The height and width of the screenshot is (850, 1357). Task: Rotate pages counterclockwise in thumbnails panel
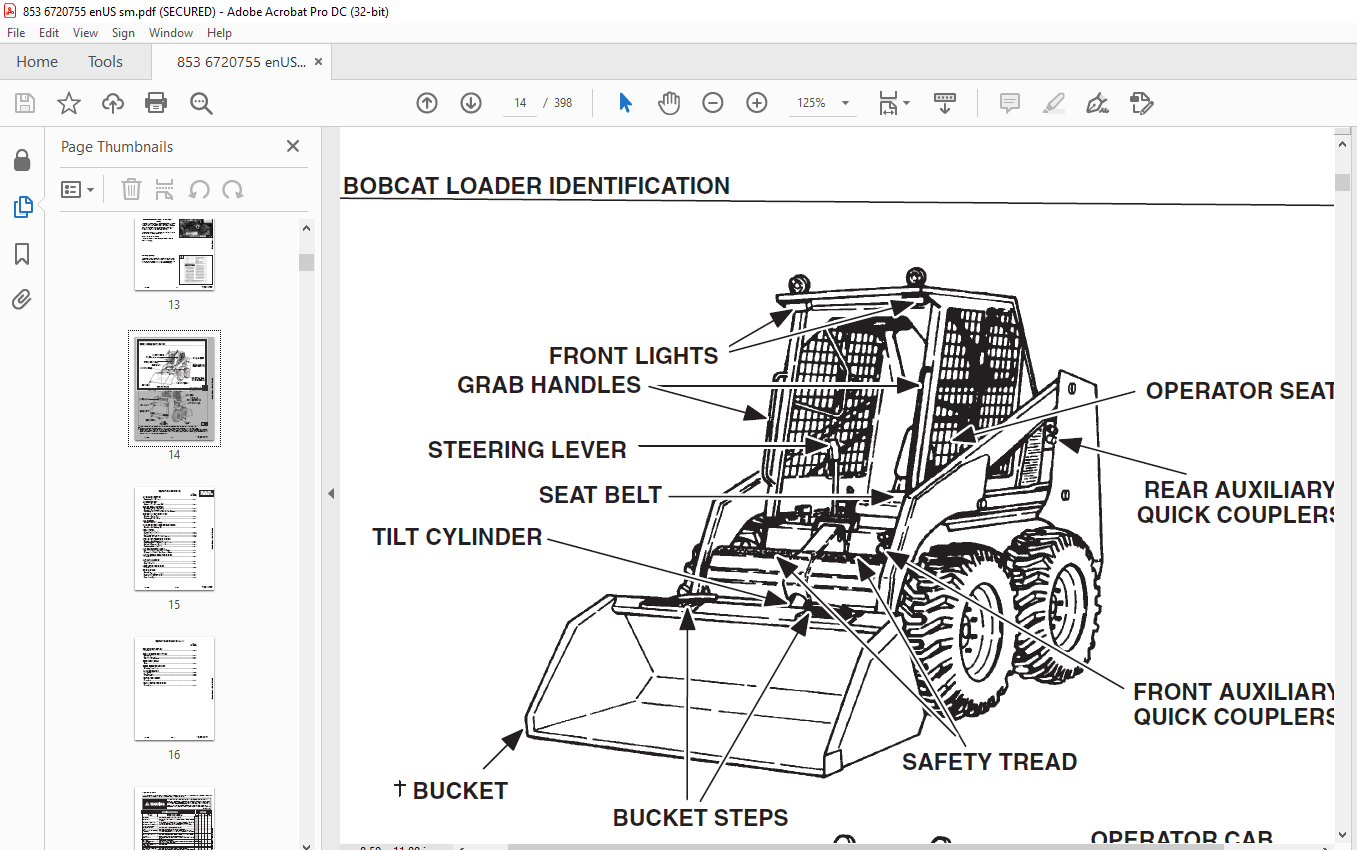pyautogui.click(x=199, y=189)
